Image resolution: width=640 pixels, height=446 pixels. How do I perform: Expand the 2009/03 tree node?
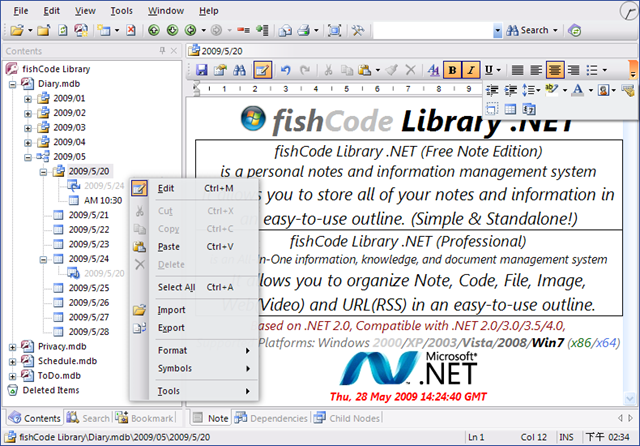[28, 128]
